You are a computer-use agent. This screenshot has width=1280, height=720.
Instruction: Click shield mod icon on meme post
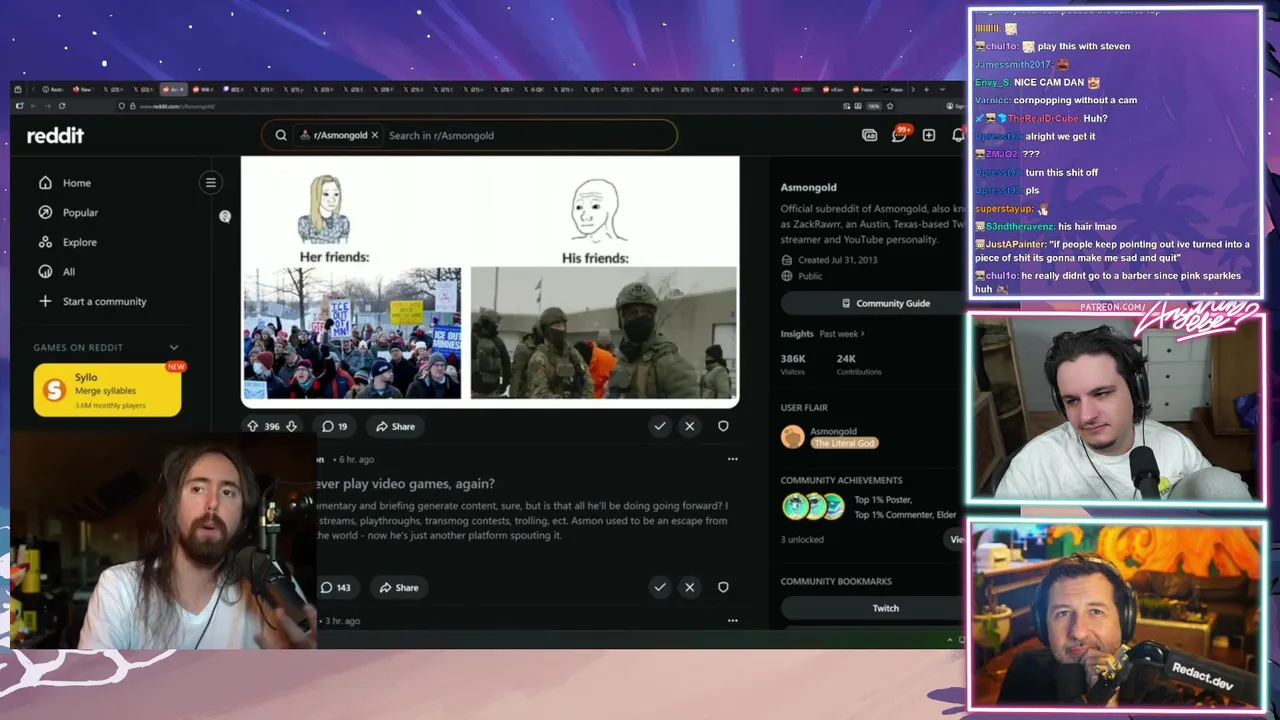click(x=723, y=426)
